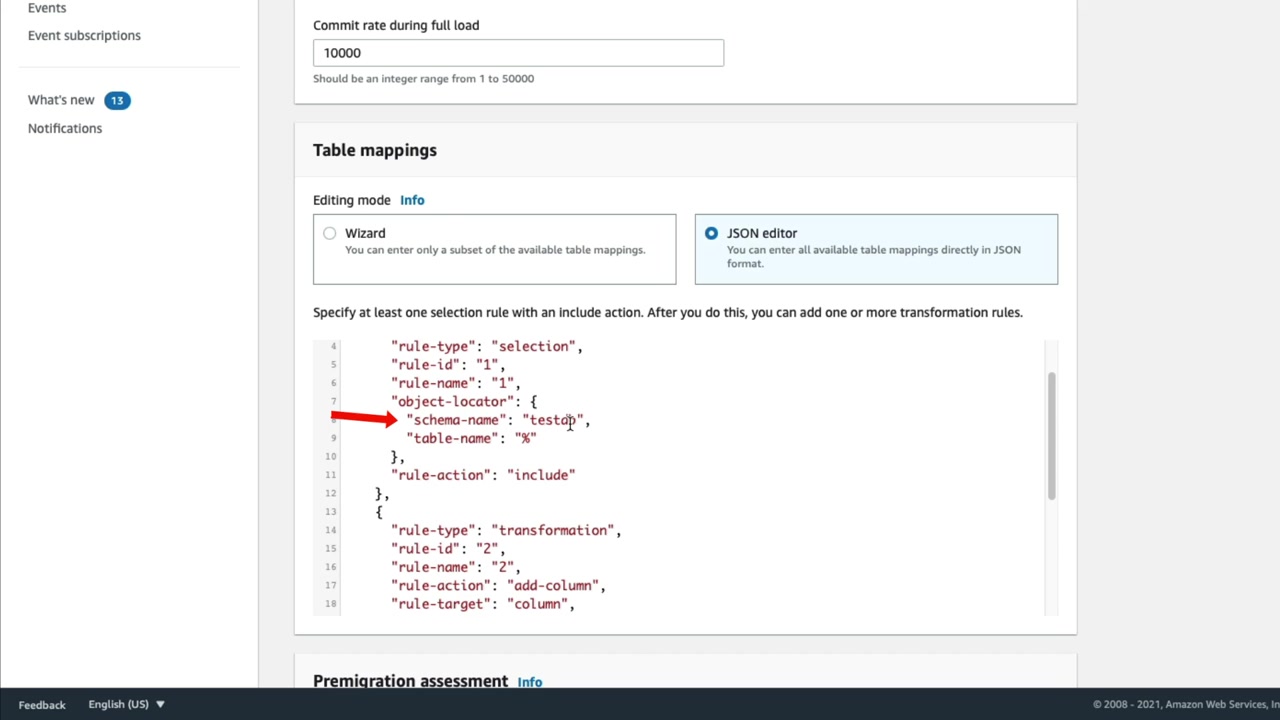Focus the Commit rate during full load field

pyautogui.click(x=518, y=53)
